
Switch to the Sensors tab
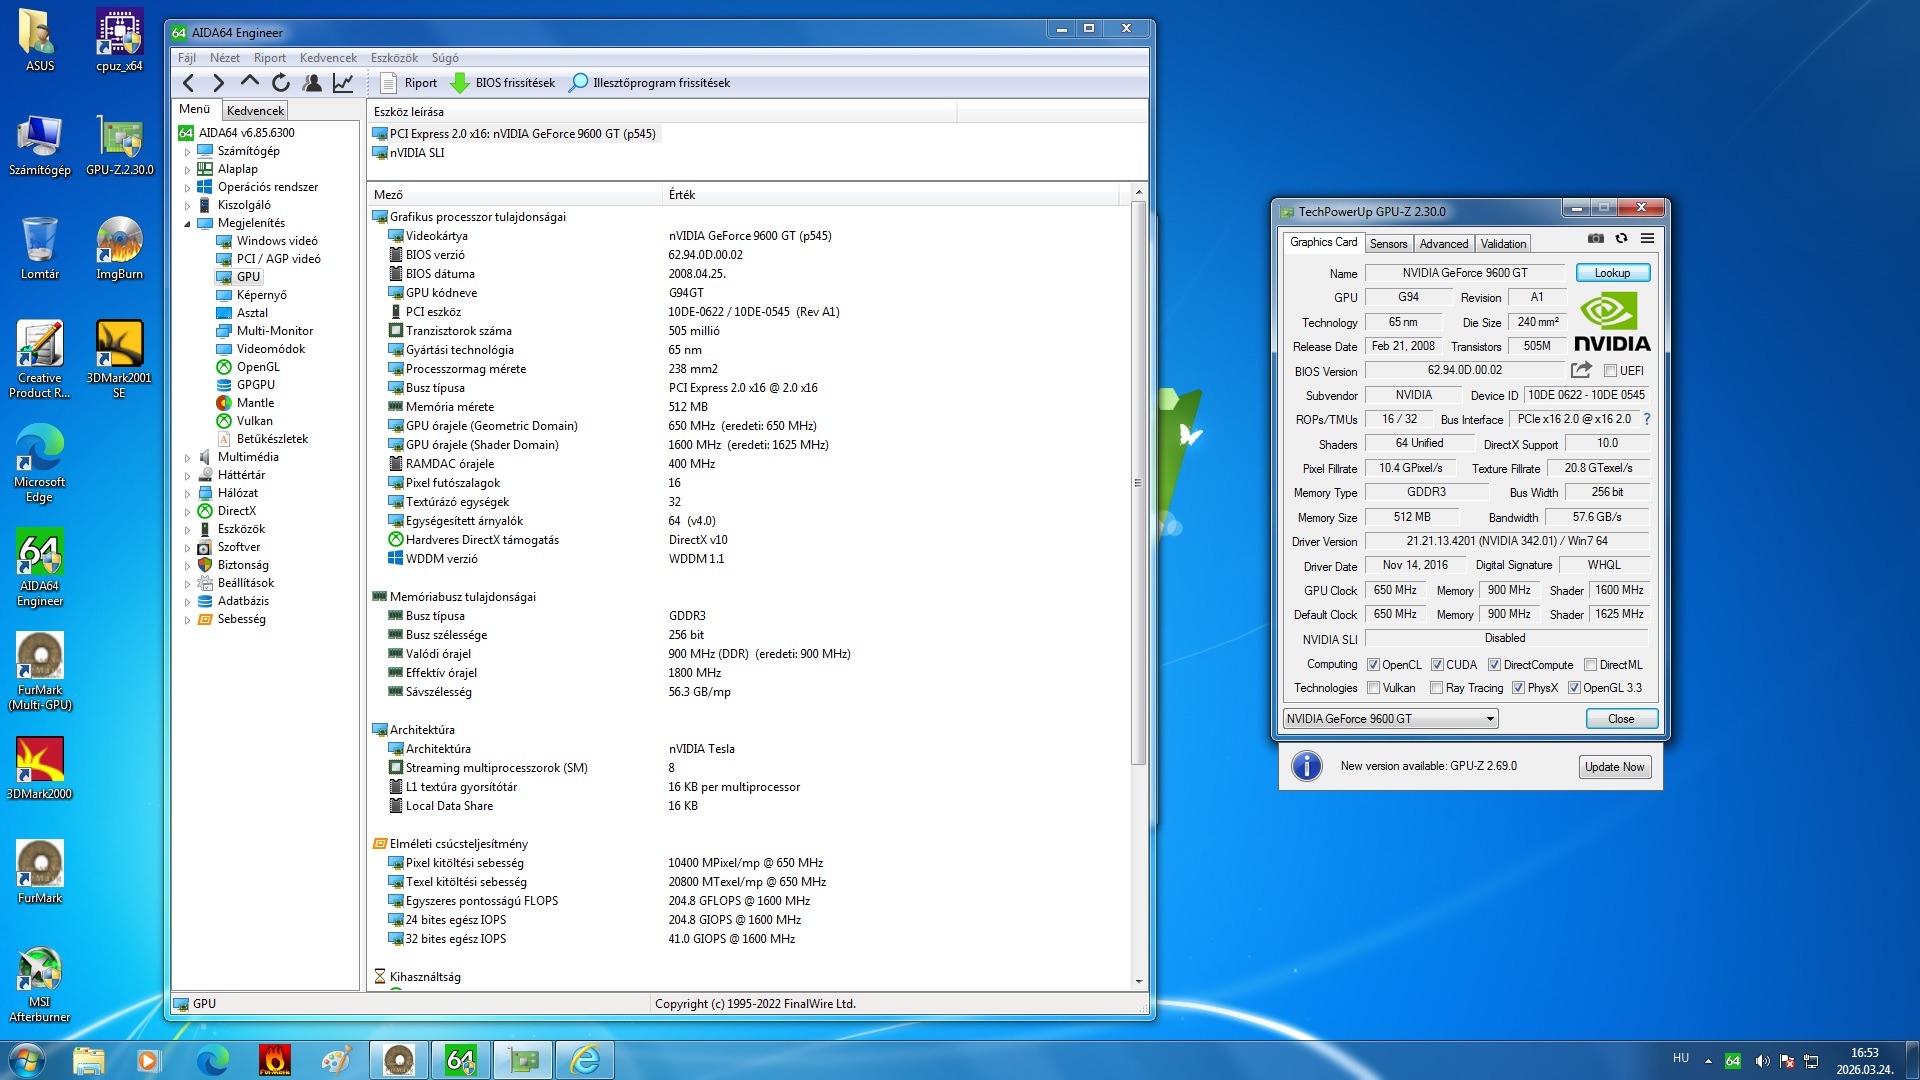pyautogui.click(x=1388, y=244)
